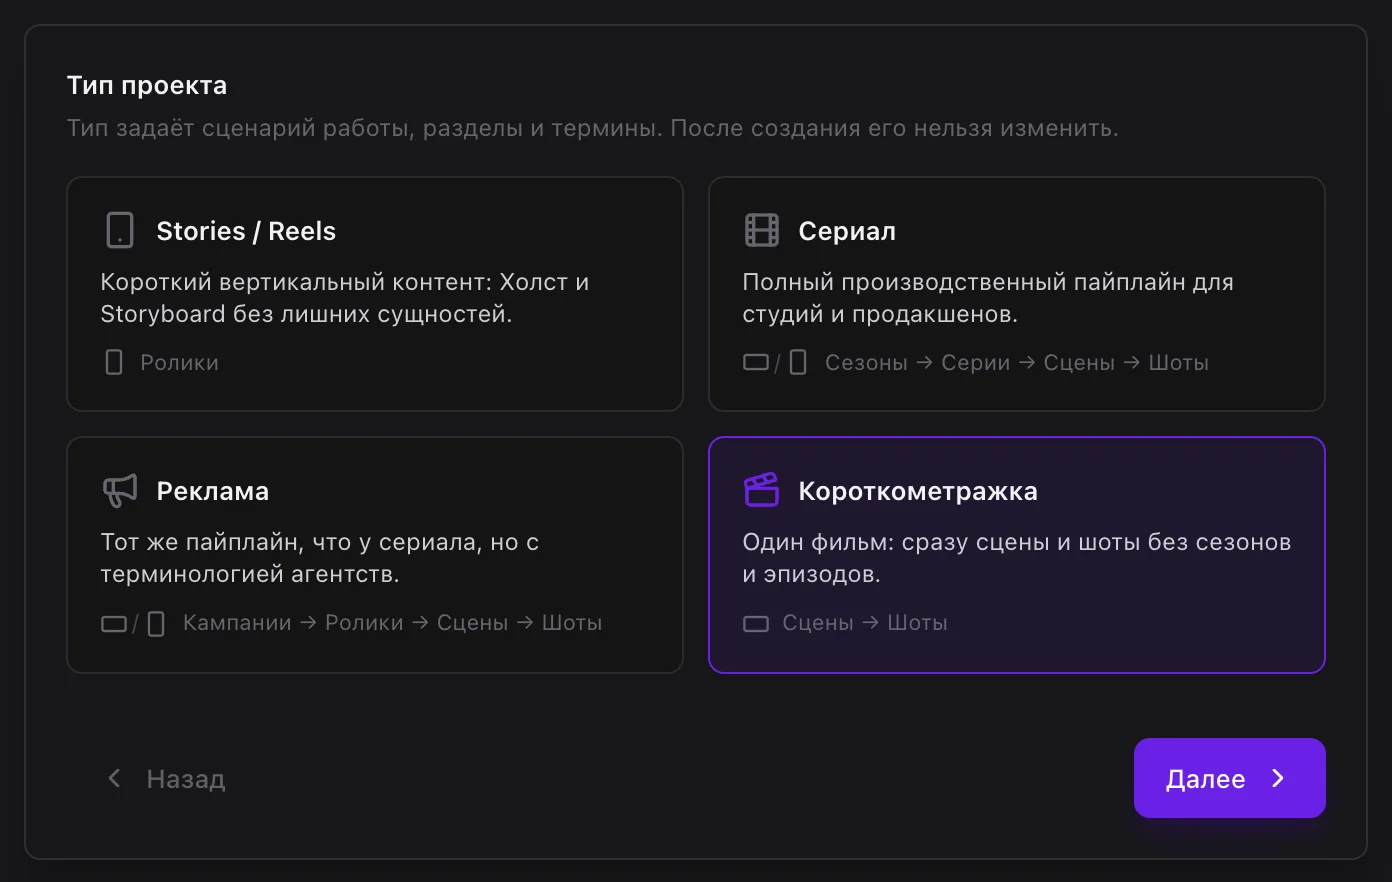Click the horizontal format icon in Реклама card
The width and height of the screenshot is (1392, 882).
point(114,624)
